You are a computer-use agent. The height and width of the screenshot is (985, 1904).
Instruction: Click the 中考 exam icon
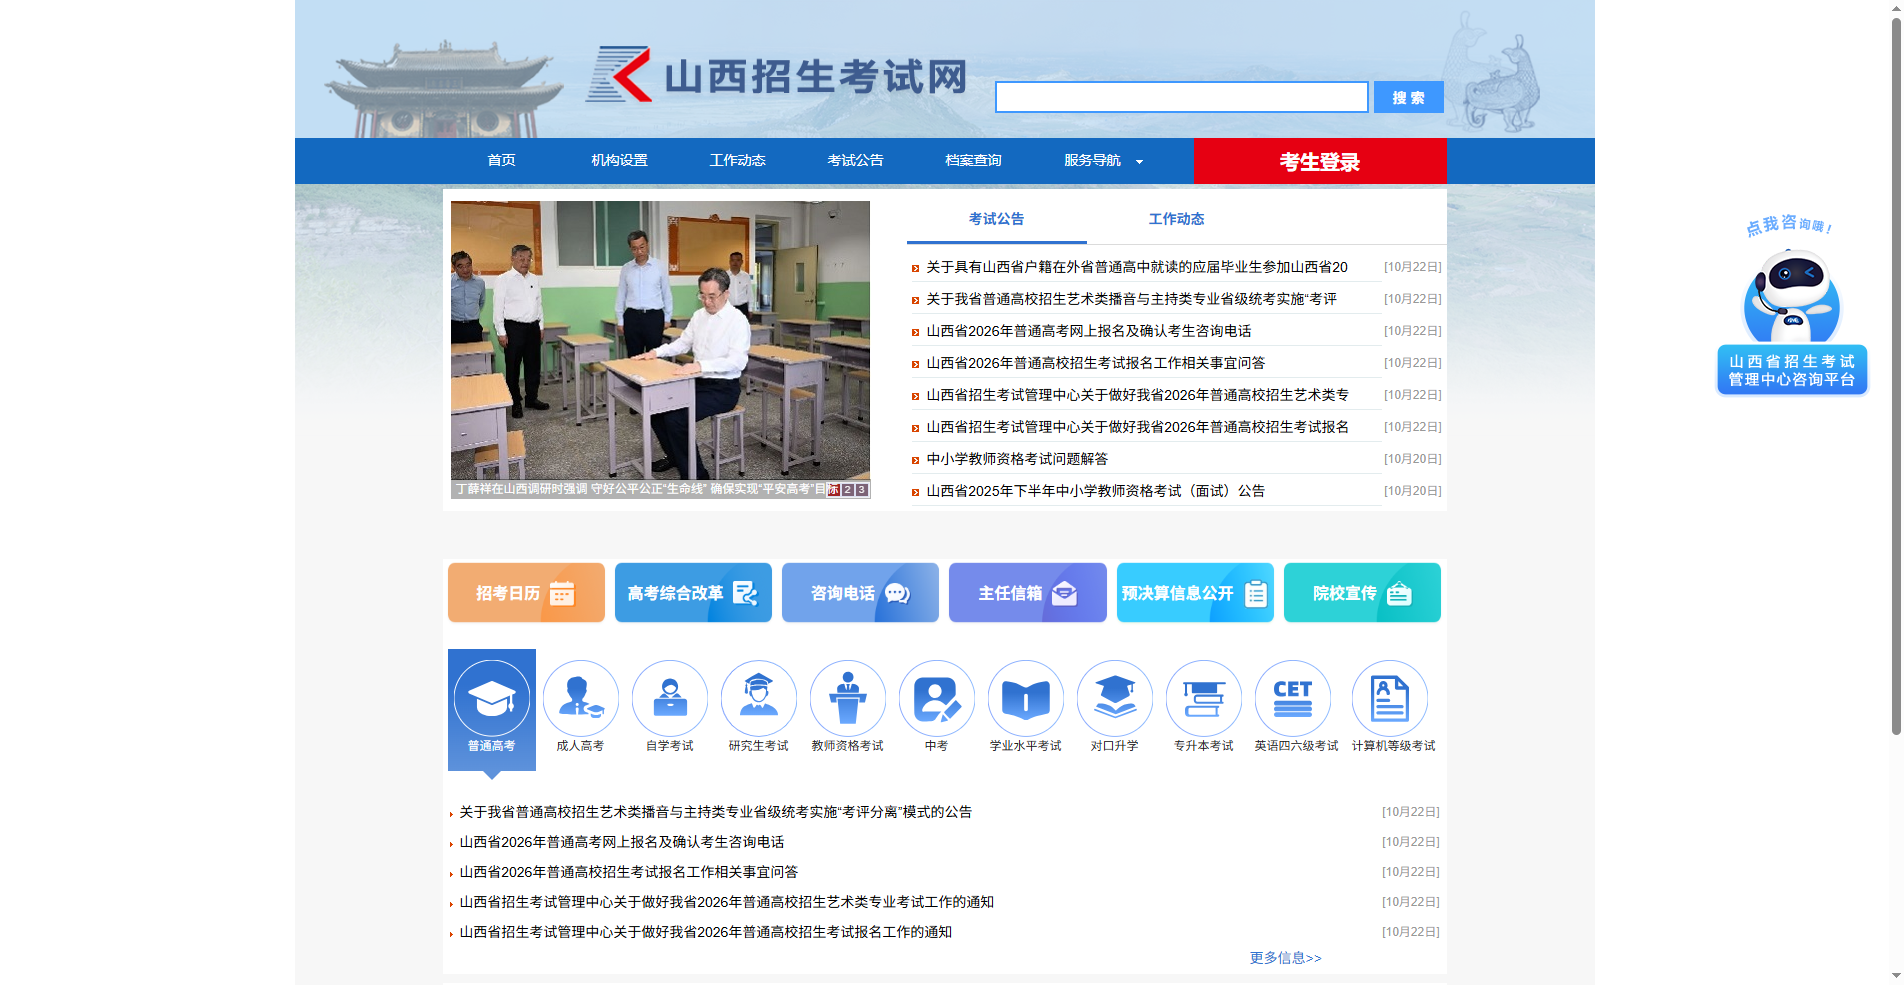[936, 697]
